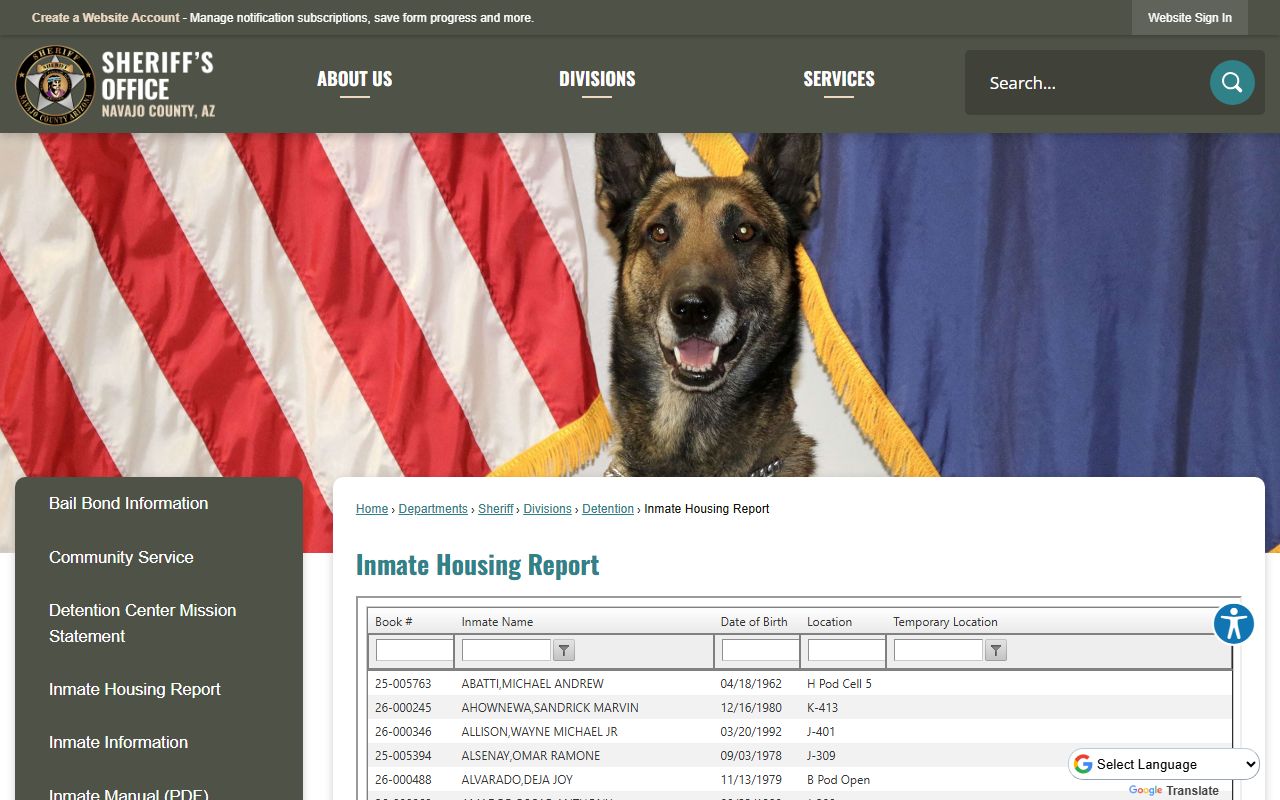The image size is (1280, 800).
Task: Go to Departments breadcrumb link
Action: [x=433, y=509]
